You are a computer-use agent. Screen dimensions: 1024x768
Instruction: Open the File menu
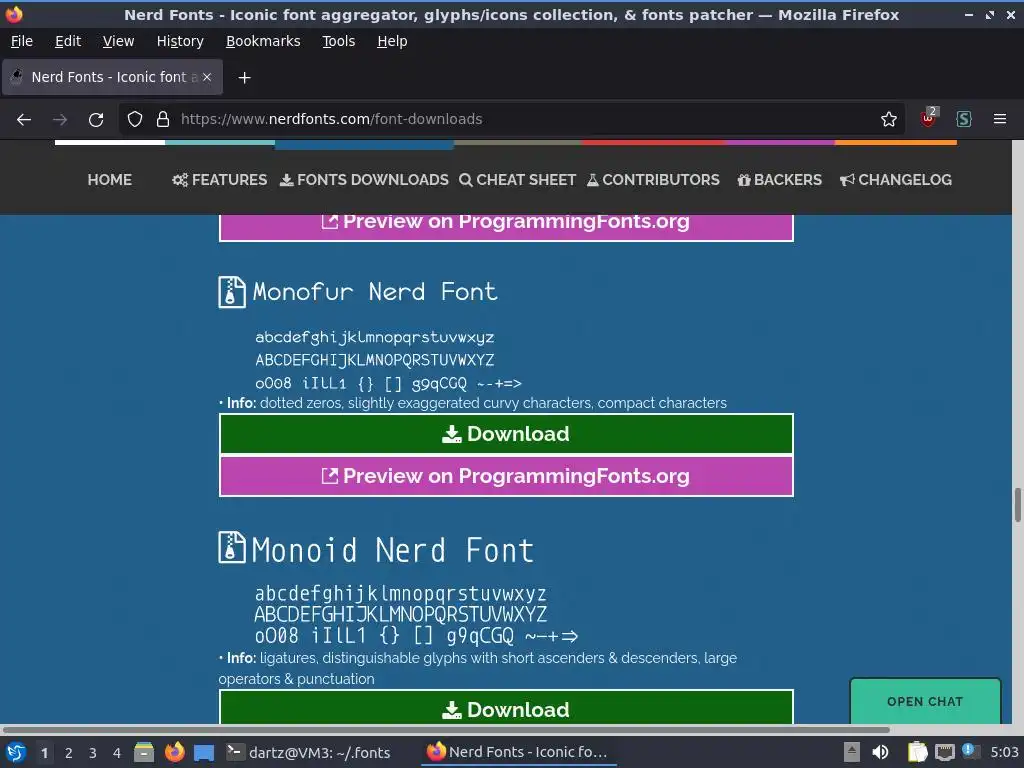22,41
